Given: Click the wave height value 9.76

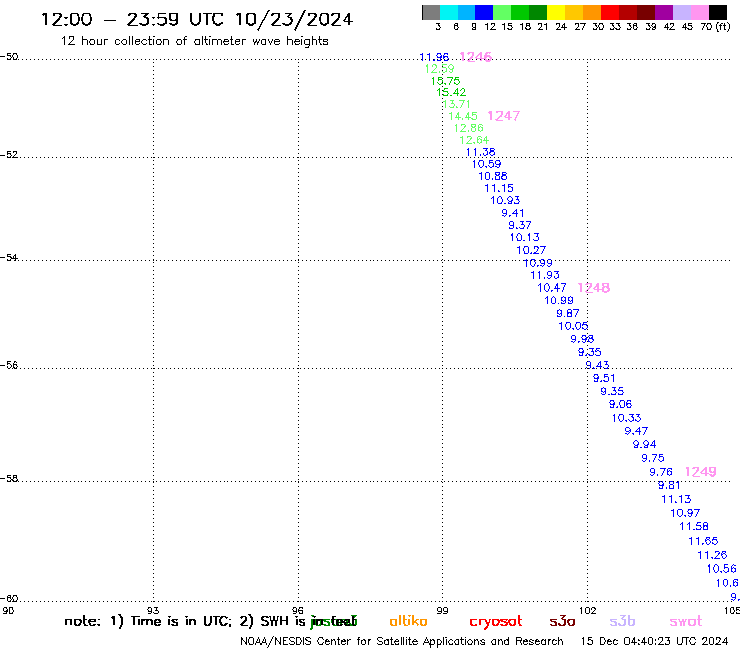Looking at the screenshot, I should click(661, 472).
